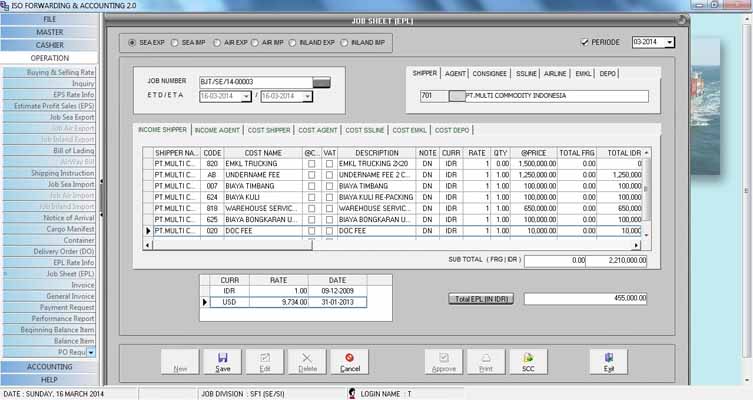Click the Print icon button

486,361
